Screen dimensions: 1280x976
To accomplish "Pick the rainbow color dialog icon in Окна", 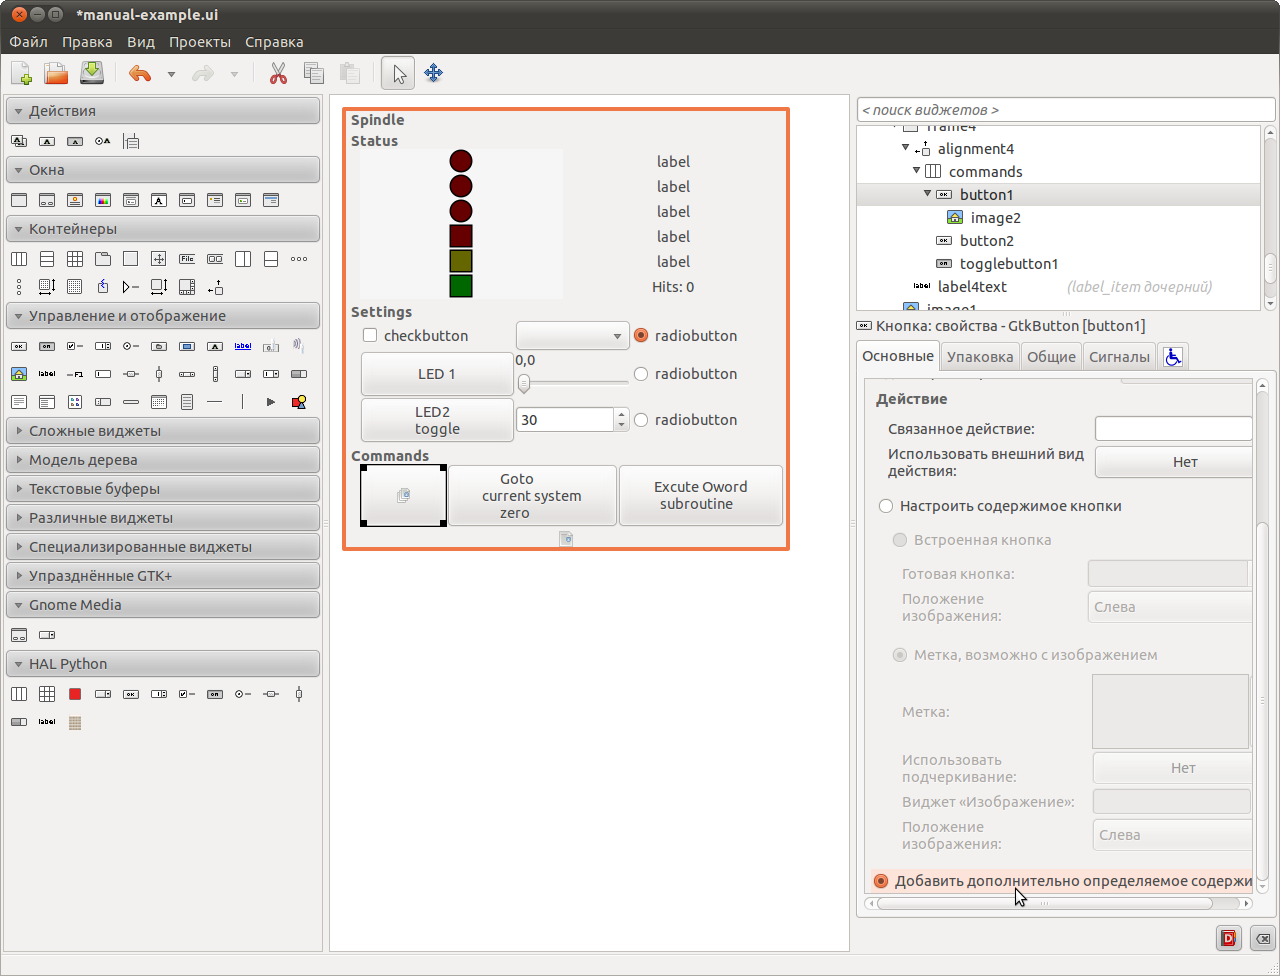I will click(102, 200).
